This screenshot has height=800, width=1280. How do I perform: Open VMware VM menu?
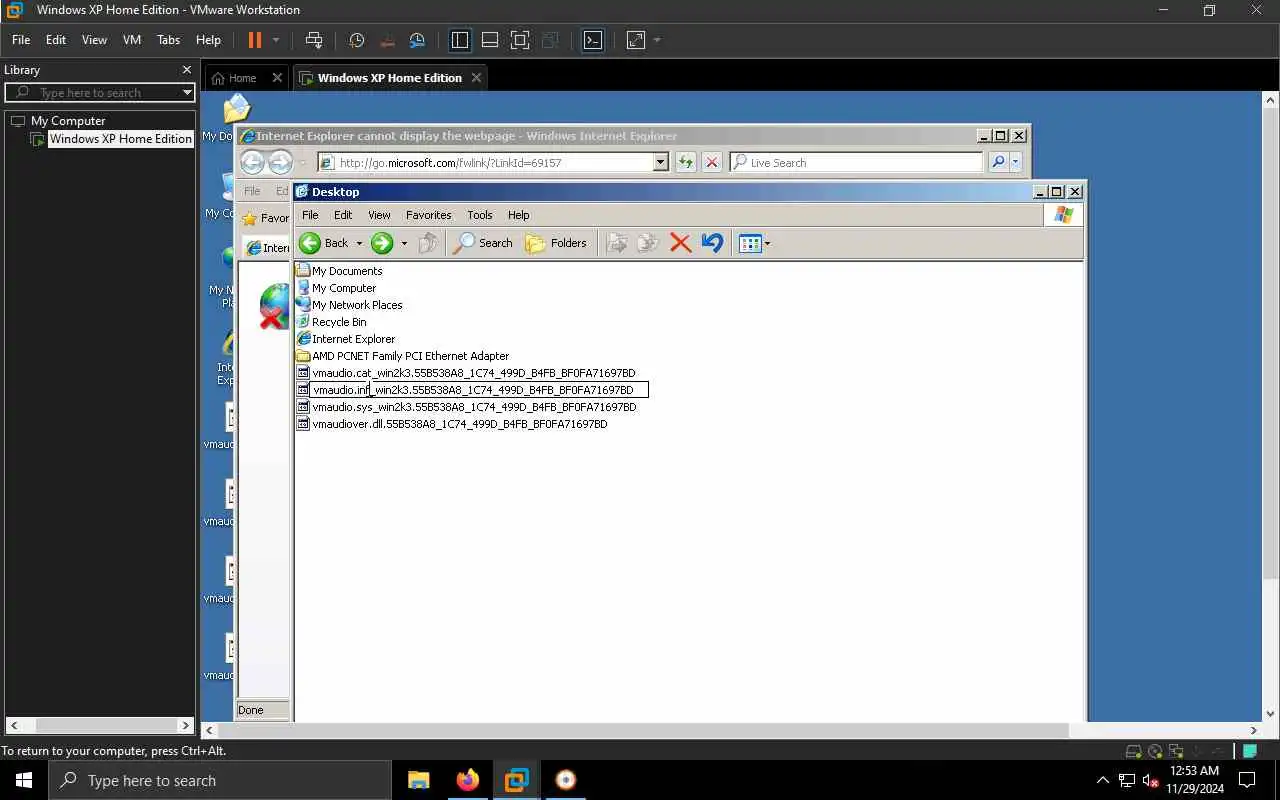(132, 40)
